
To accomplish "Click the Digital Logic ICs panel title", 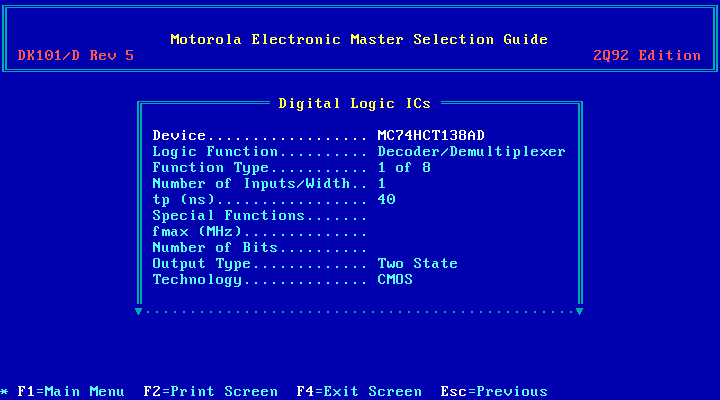I will click(354, 103).
